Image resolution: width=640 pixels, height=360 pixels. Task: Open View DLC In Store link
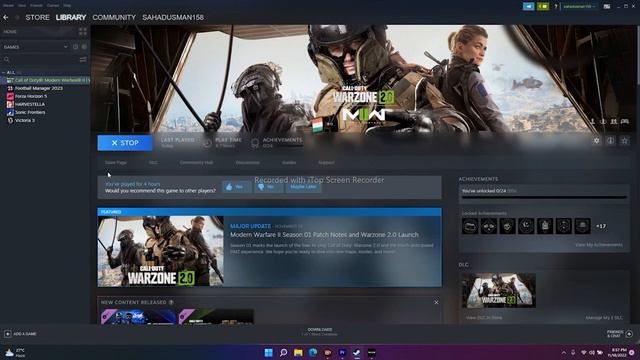484,318
